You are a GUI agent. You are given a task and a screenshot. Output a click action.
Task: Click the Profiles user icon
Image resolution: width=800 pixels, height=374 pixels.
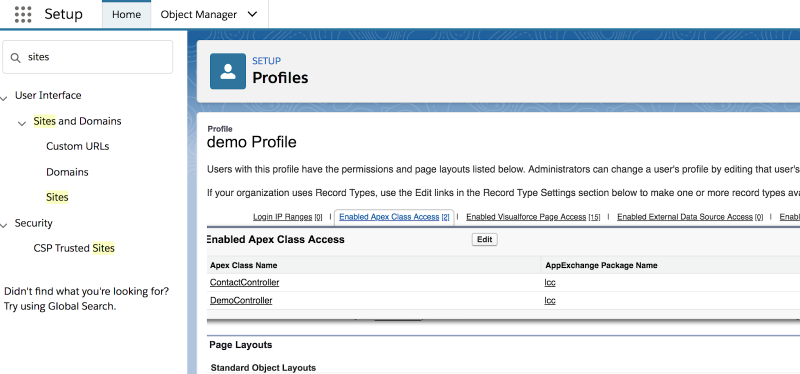tap(228, 71)
